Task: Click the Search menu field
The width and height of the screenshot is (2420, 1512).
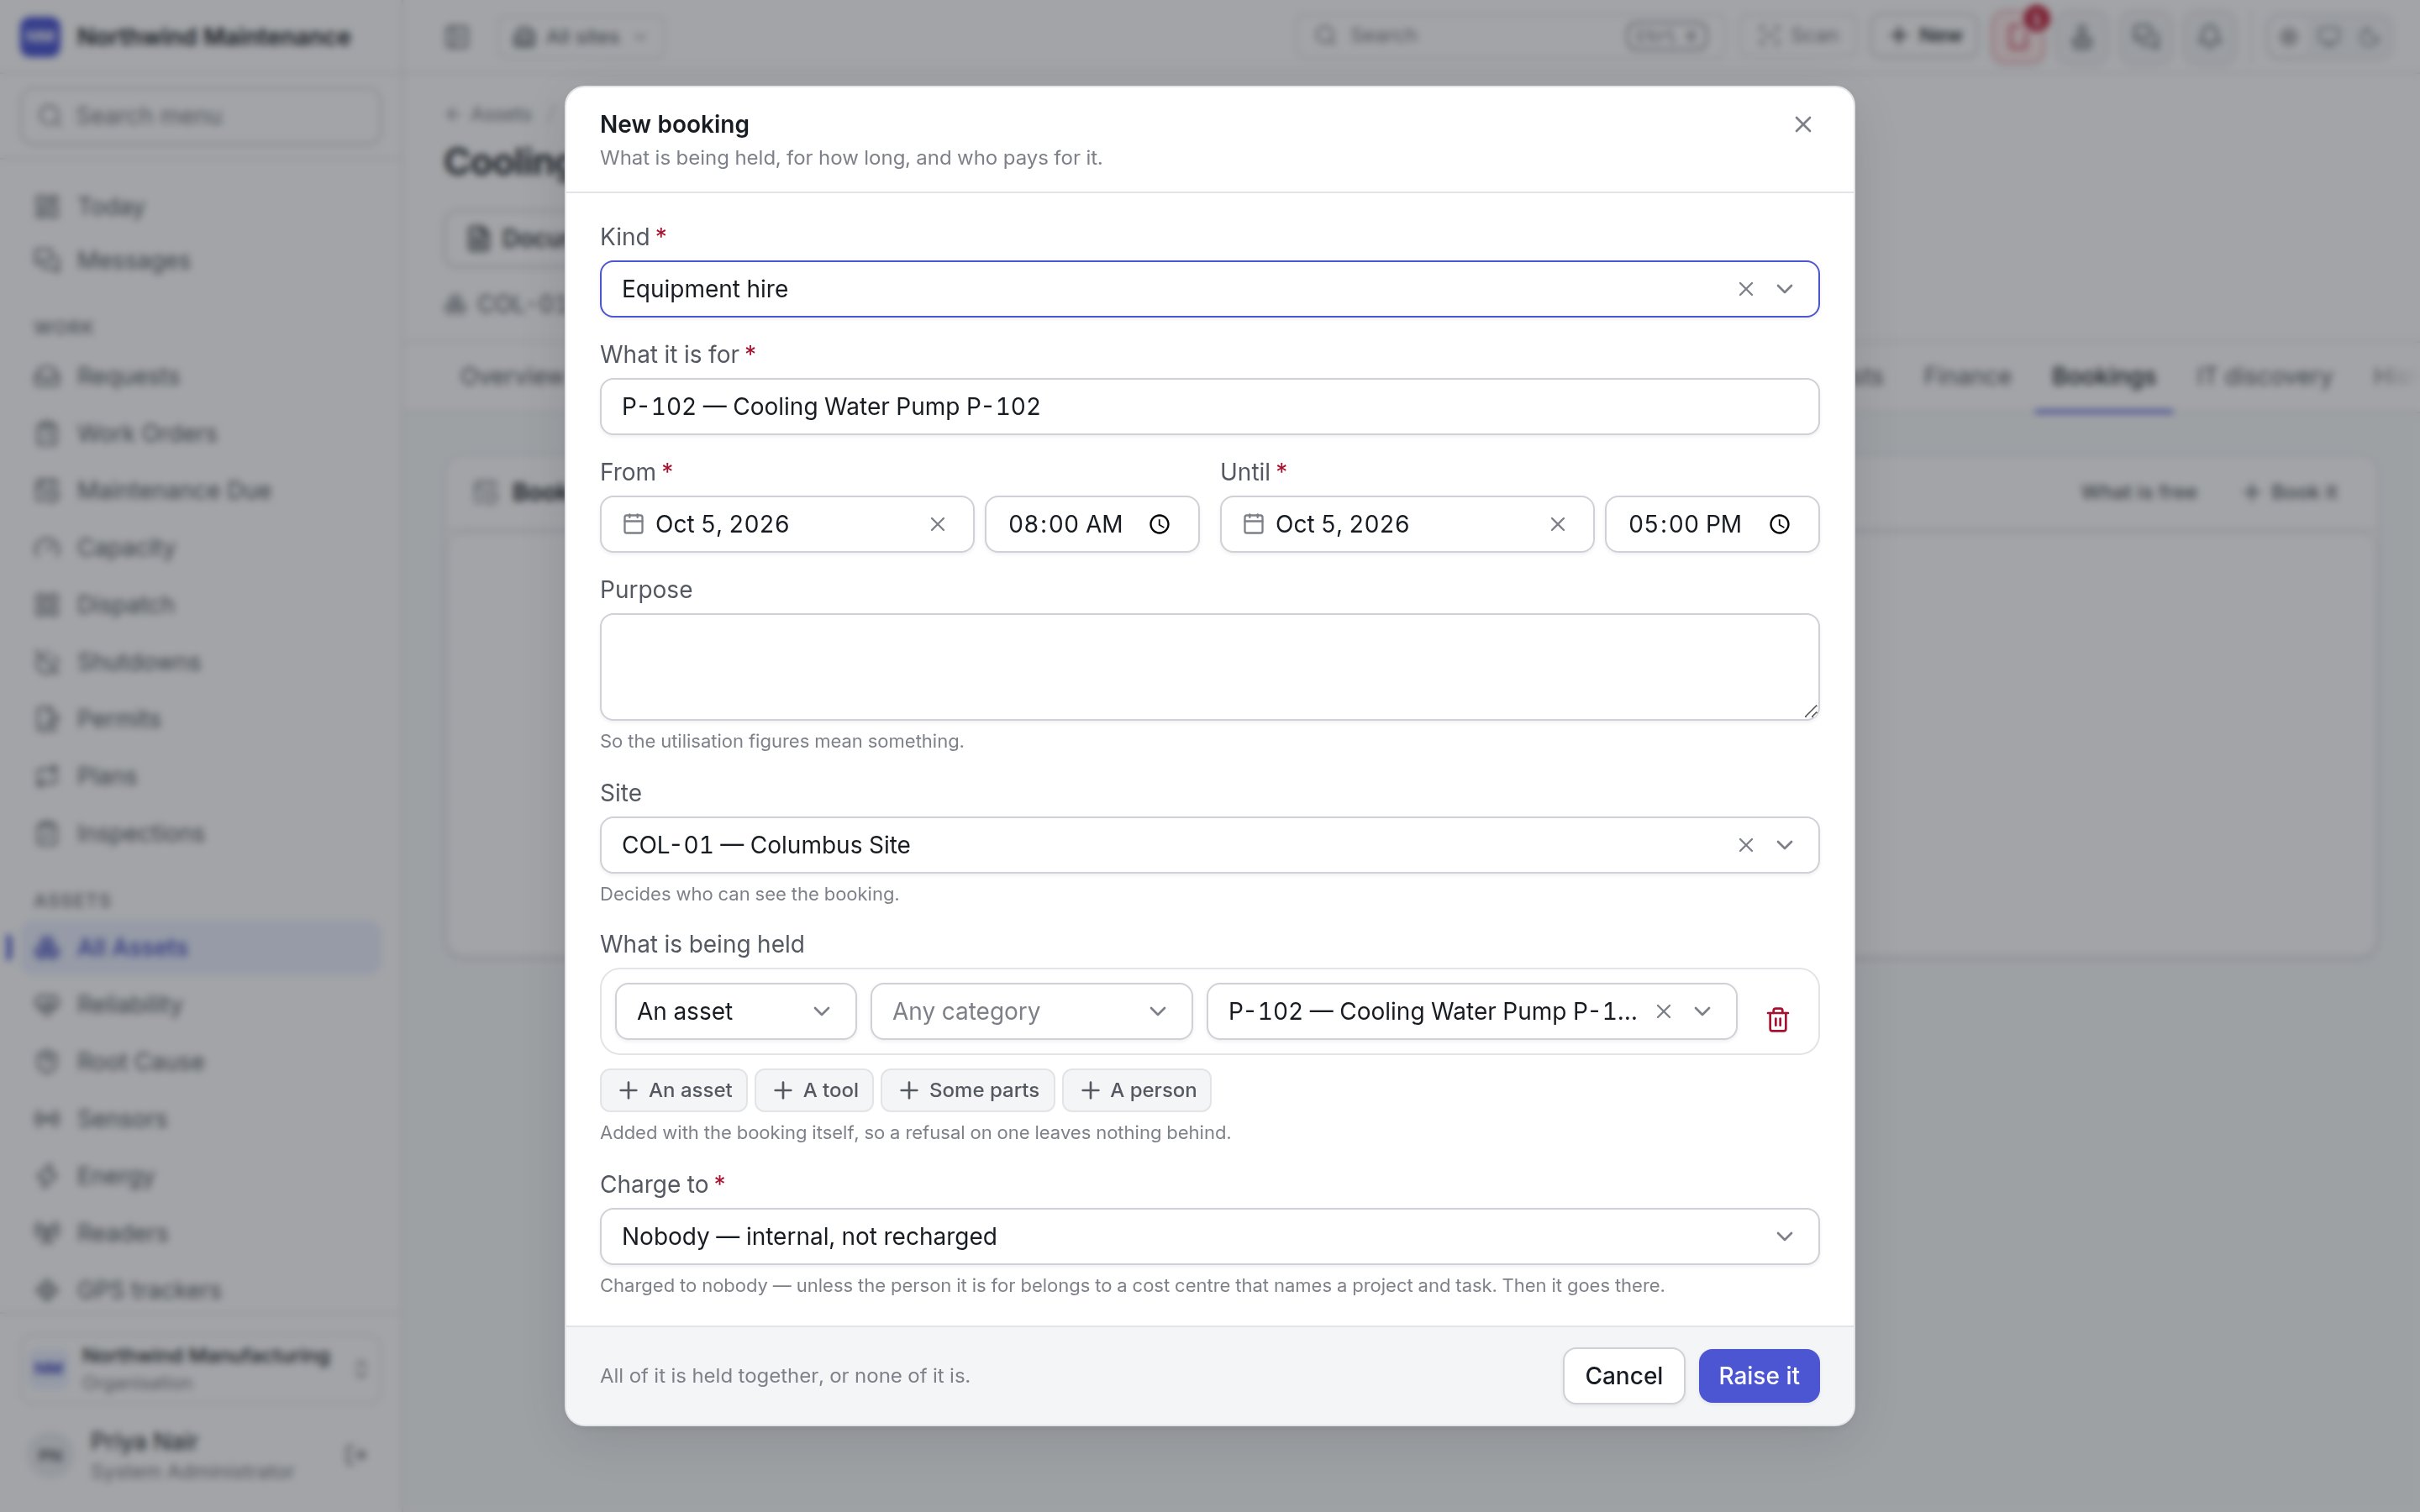Action: coord(200,116)
